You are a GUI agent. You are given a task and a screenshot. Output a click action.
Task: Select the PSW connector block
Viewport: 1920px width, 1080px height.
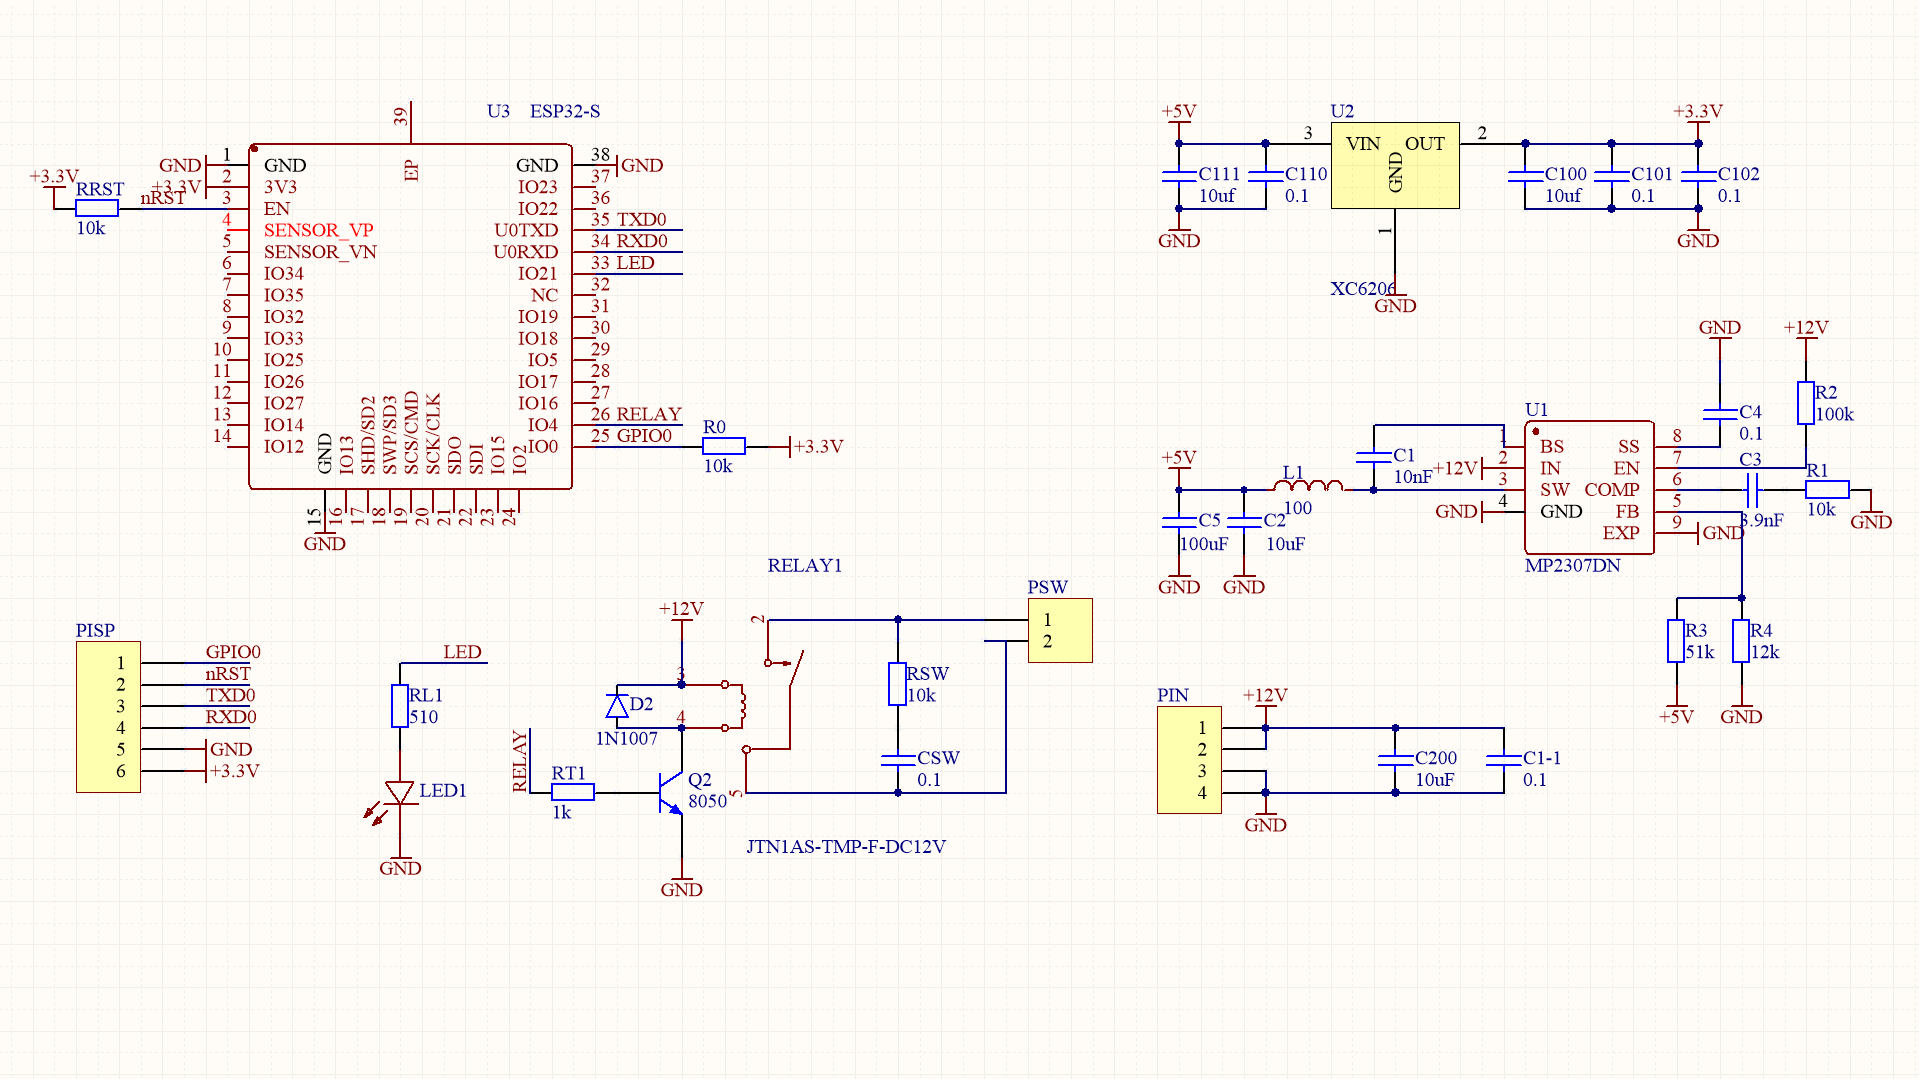(1060, 630)
